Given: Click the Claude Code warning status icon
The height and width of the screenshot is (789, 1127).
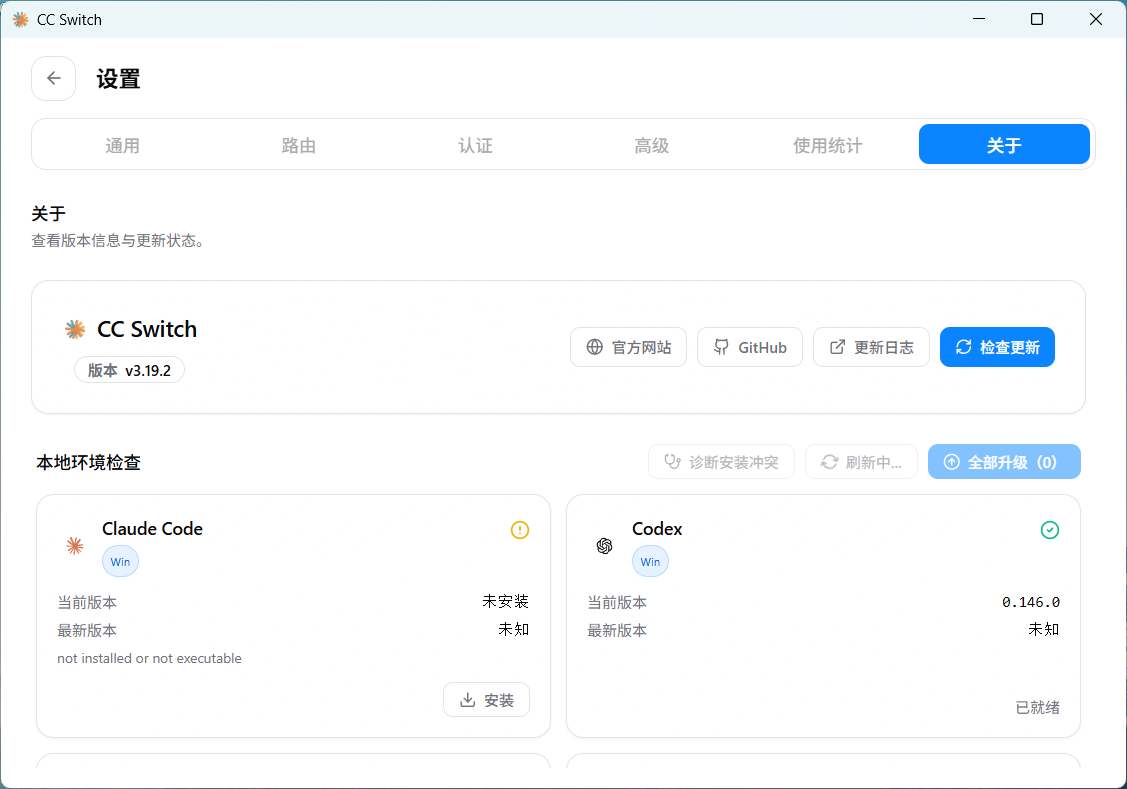Looking at the screenshot, I should coord(520,530).
